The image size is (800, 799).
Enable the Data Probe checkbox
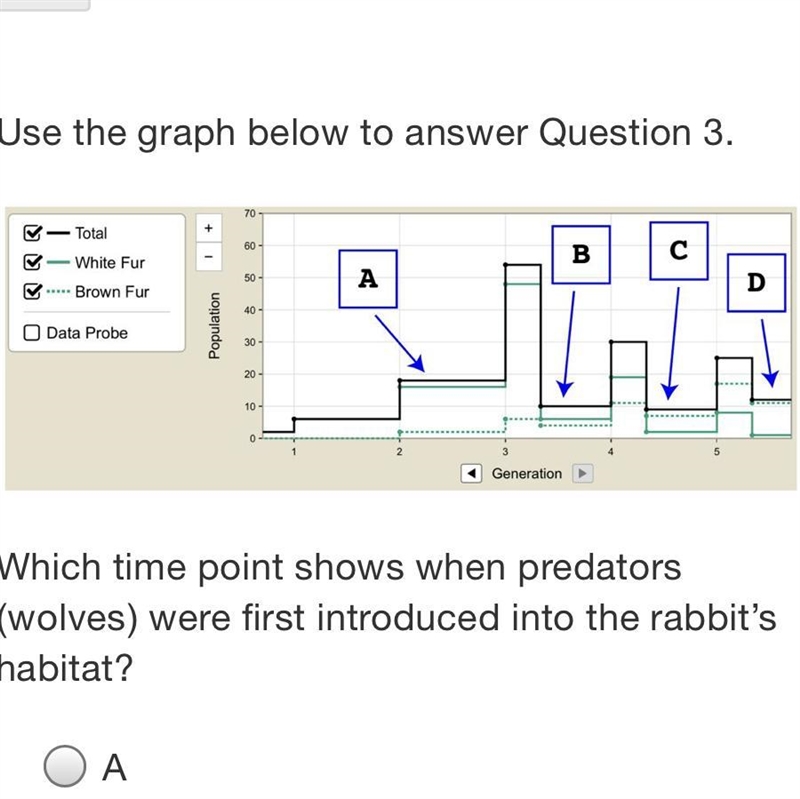point(32,333)
